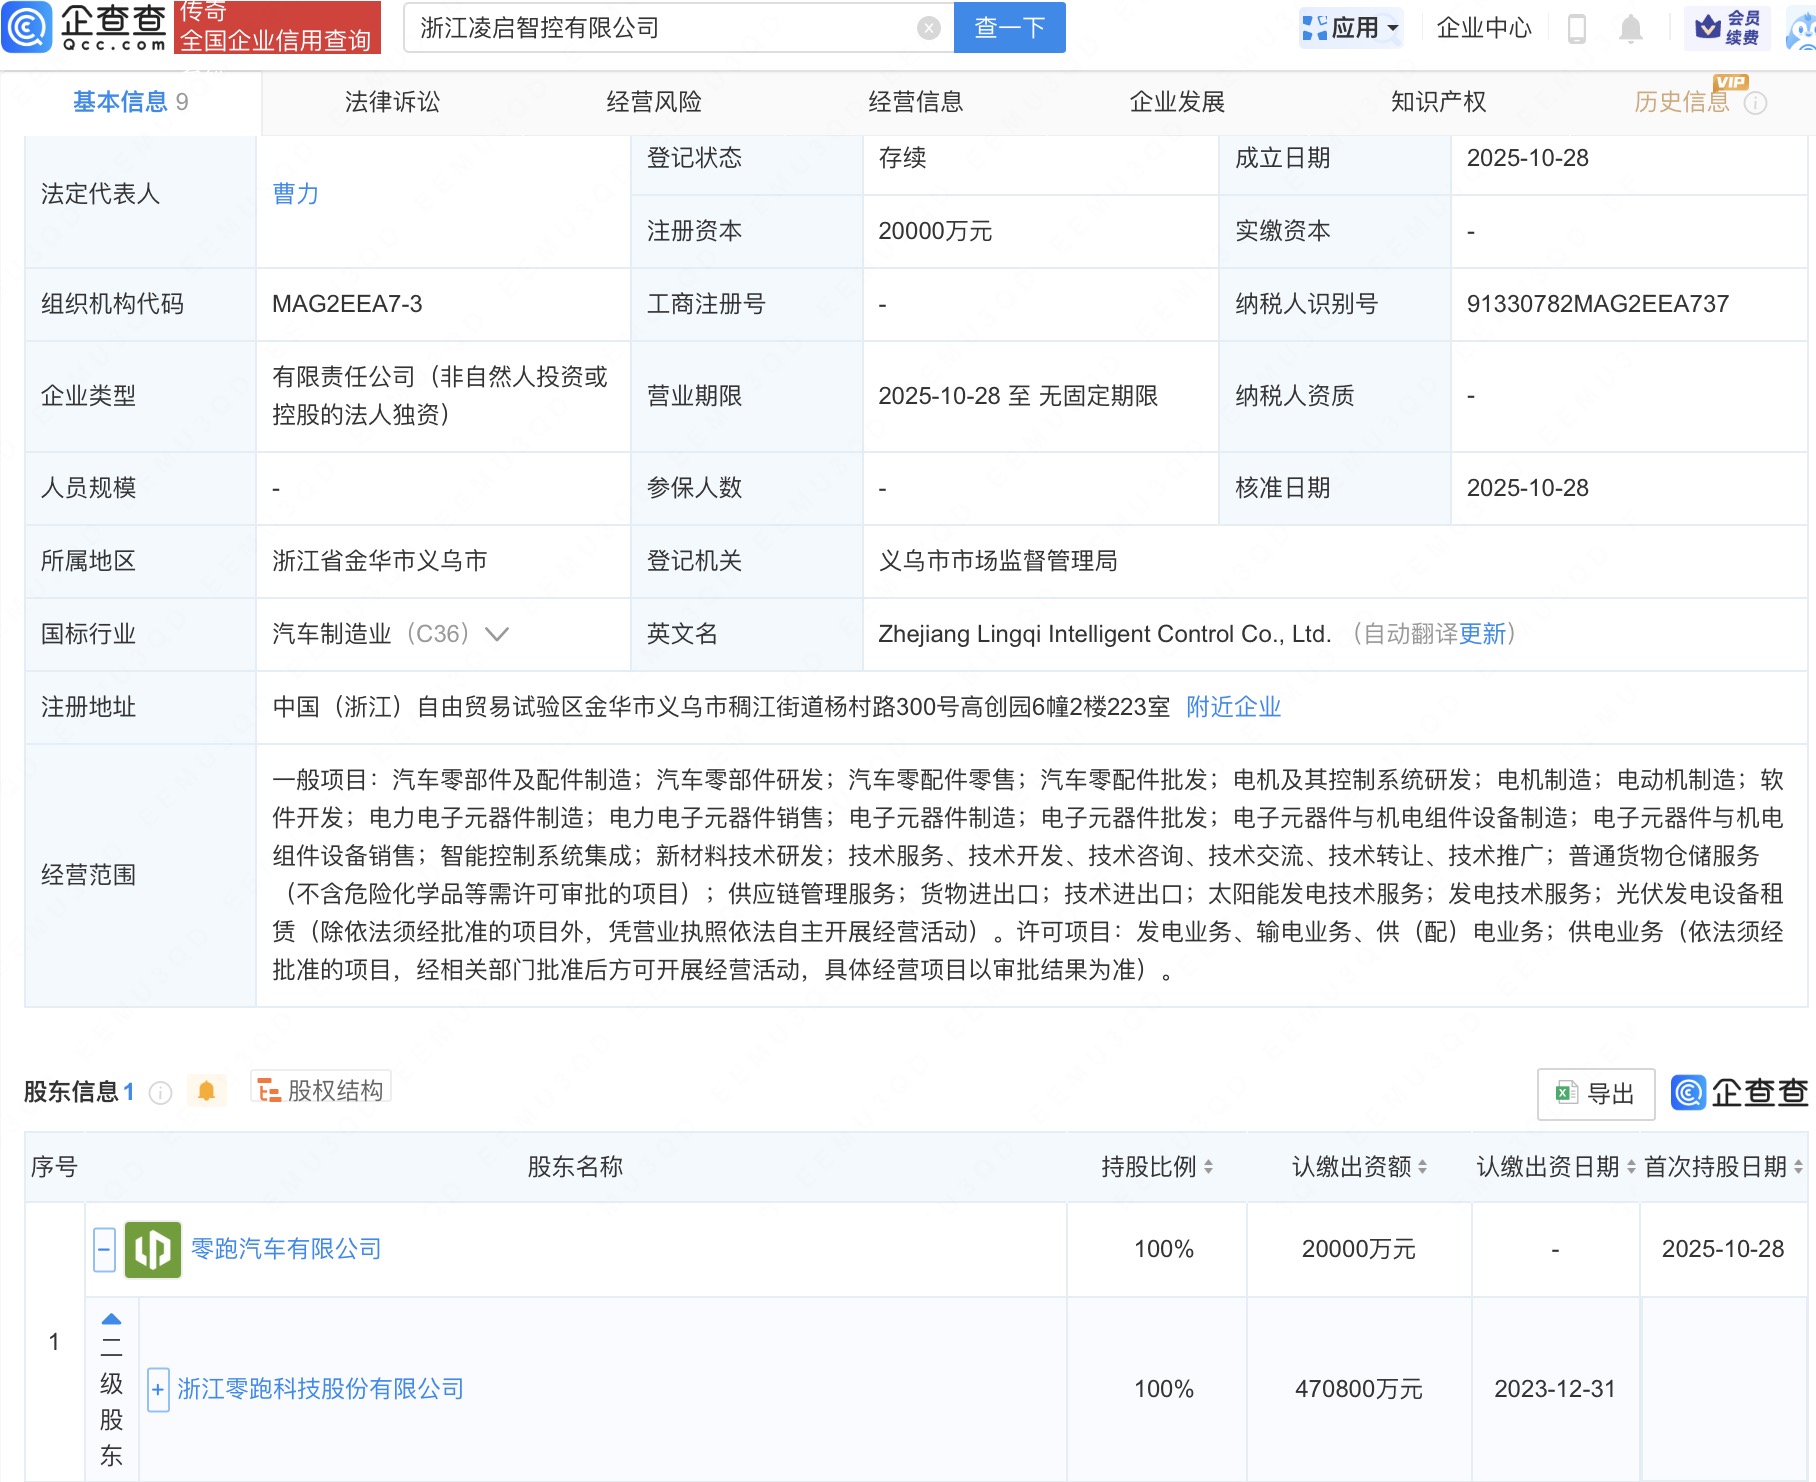1816x1482 pixels.
Task: Click the alert bell beside 股东信息
Action: (207, 1092)
